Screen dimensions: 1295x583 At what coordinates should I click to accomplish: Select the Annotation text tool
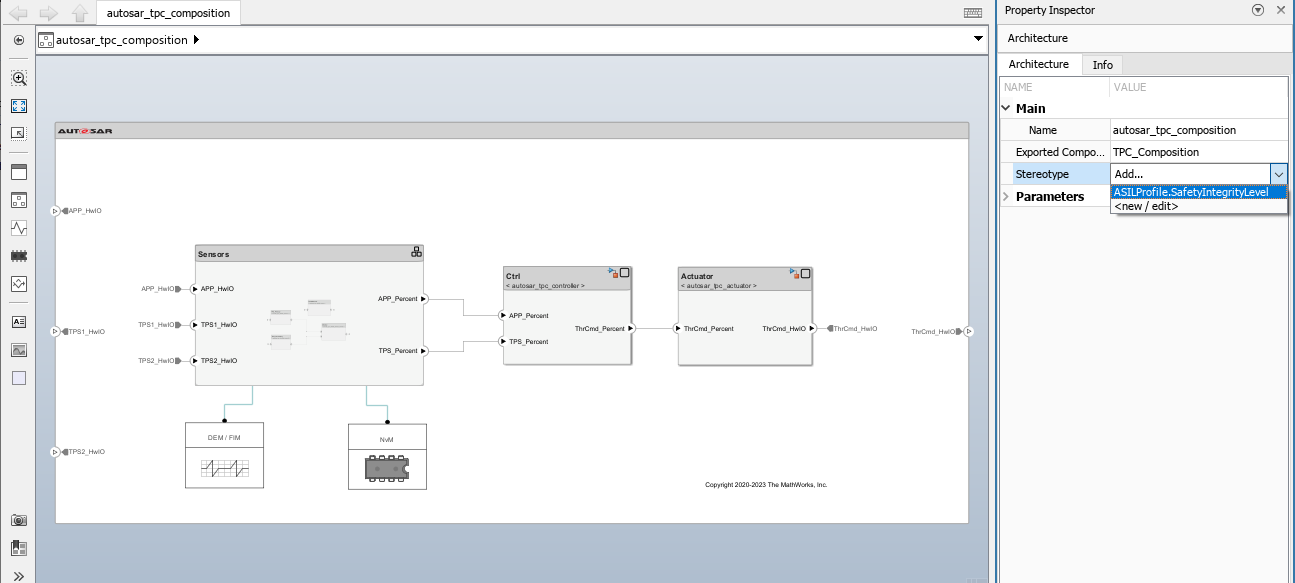coord(18,322)
